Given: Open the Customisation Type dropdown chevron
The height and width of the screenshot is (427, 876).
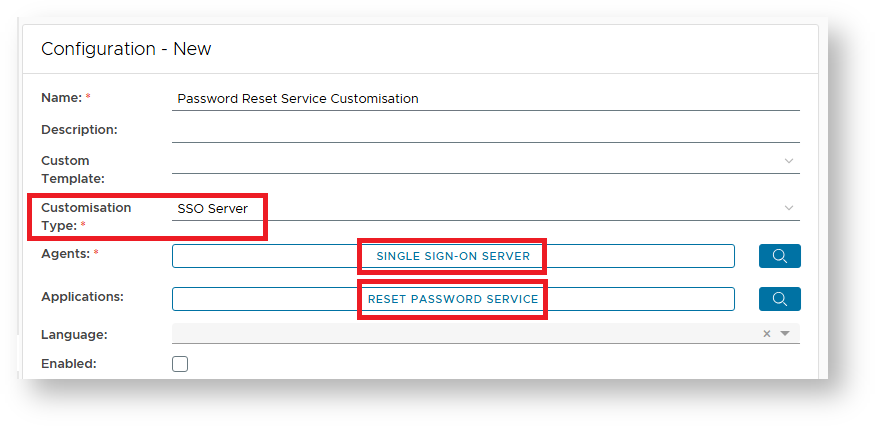Looking at the screenshot, I should point(789,208).
